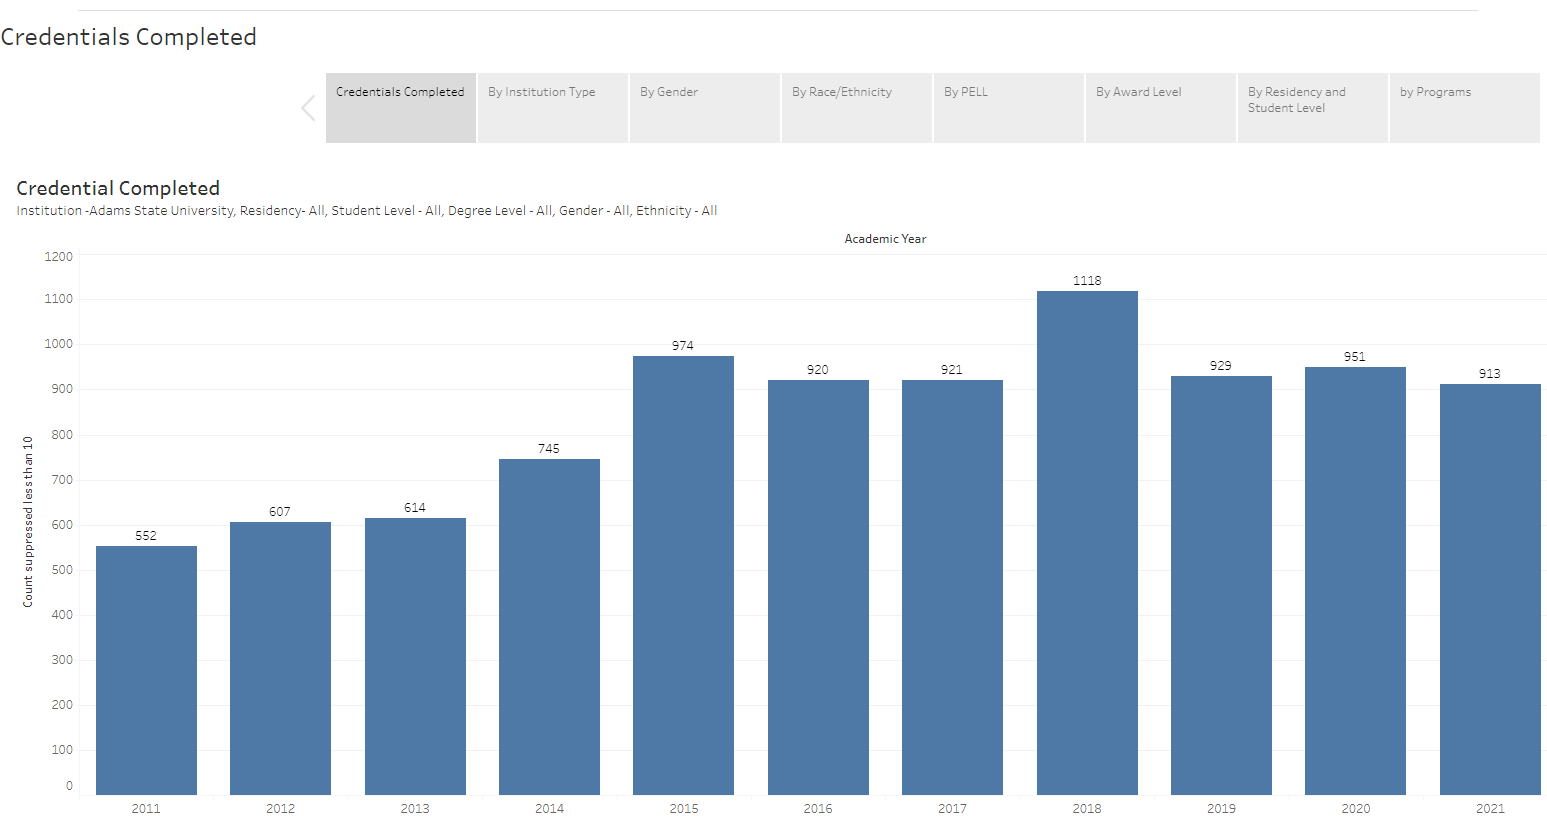Select the 2019 bar labeled 929

[1221, 585]
